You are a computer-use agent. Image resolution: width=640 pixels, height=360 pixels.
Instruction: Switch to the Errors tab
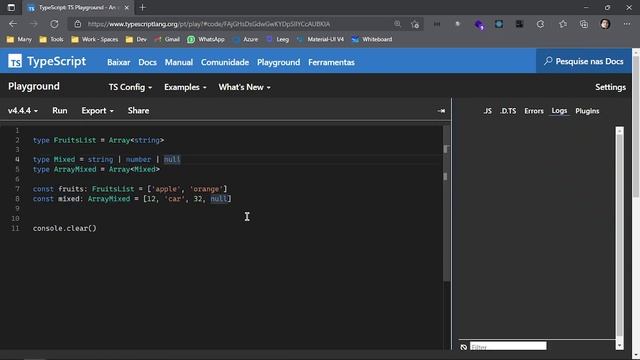pyautogui.click(x=534, y=111)
